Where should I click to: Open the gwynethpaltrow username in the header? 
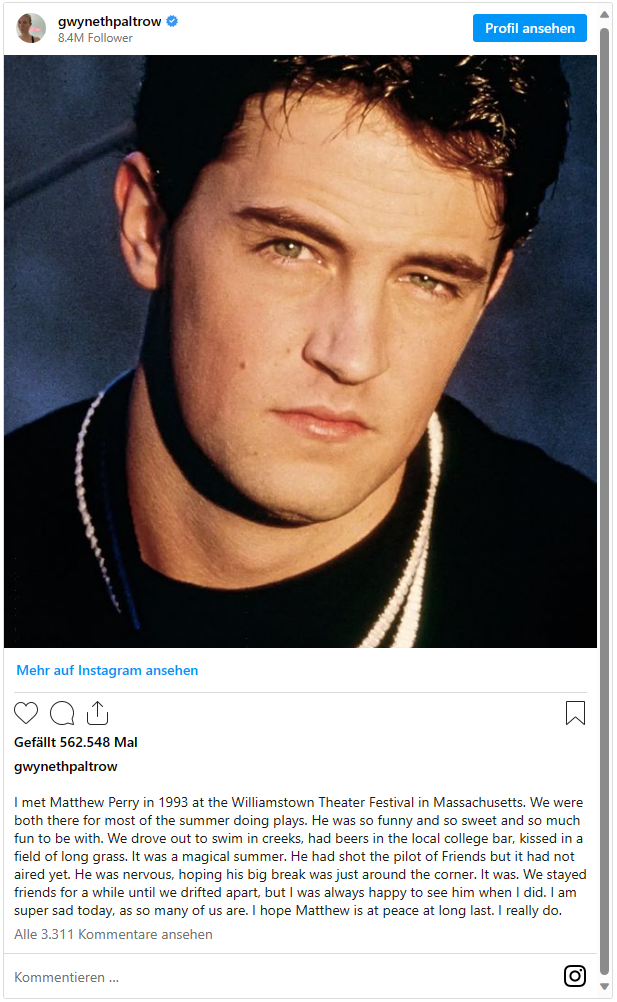pos(109,21)
